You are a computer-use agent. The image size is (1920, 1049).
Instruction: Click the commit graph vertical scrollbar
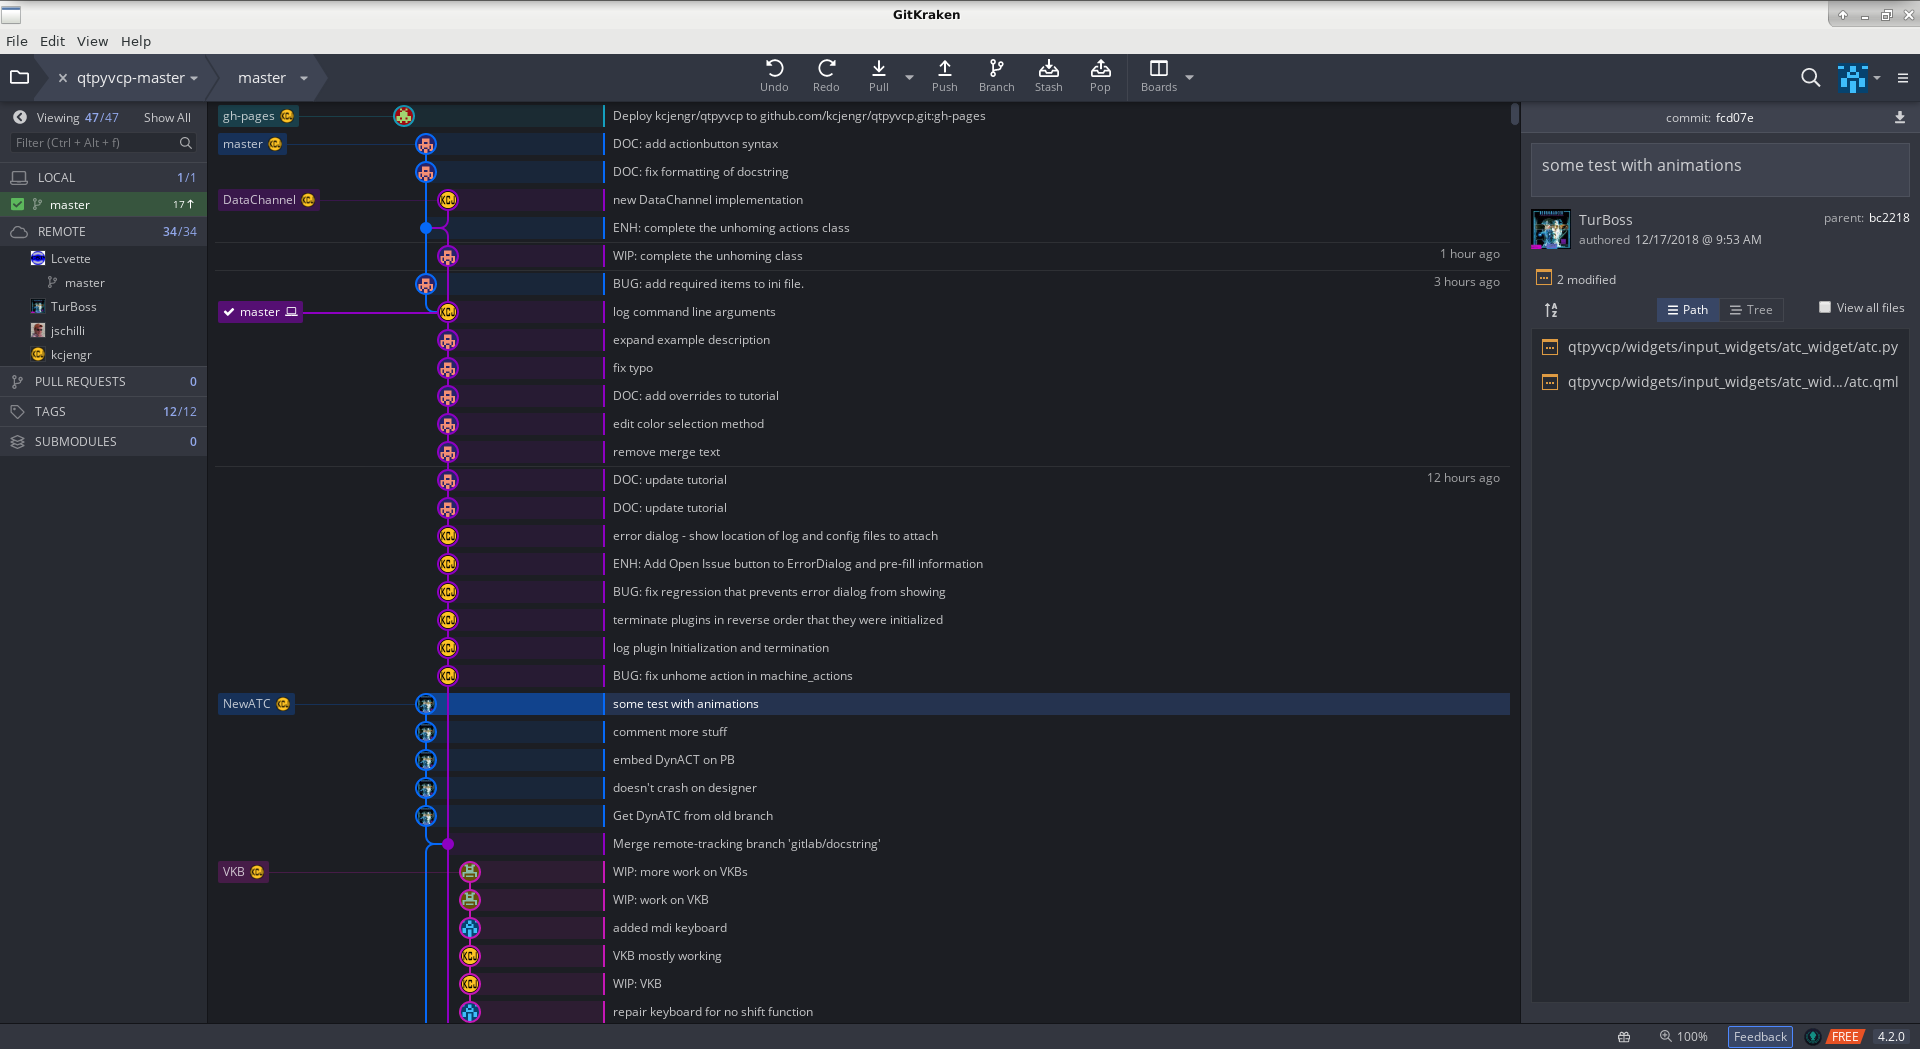click(1514, 115)
